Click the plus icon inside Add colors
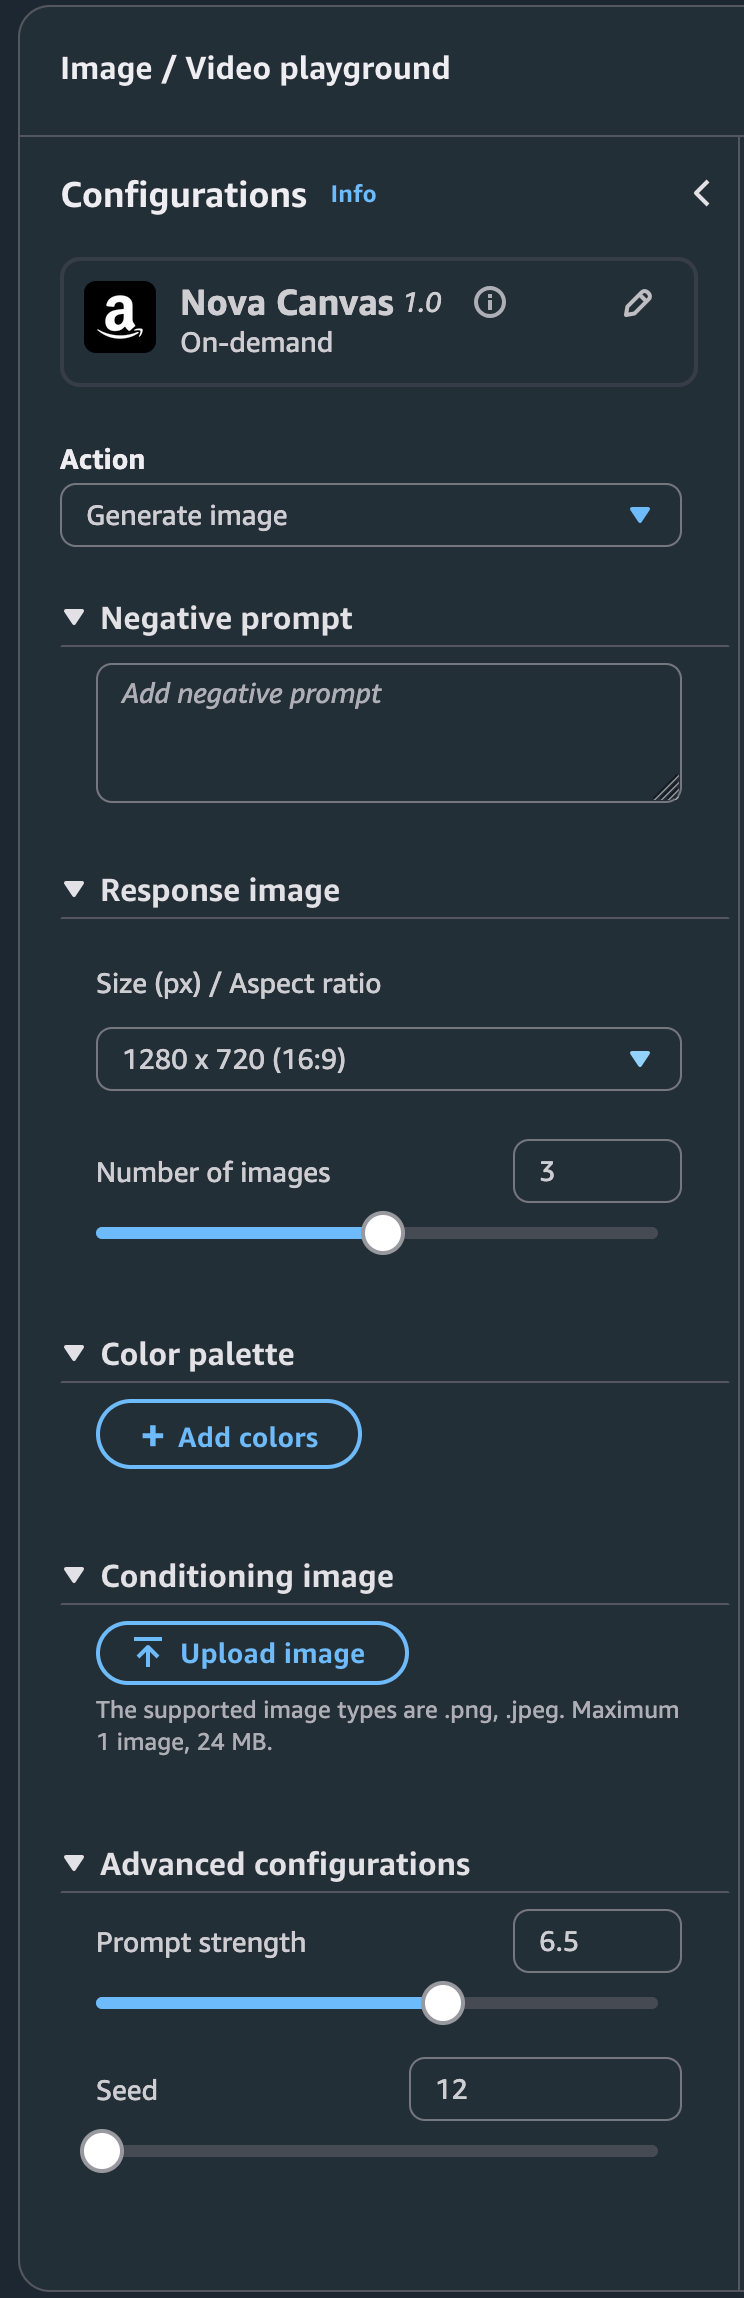 [x=152, y=1435]
